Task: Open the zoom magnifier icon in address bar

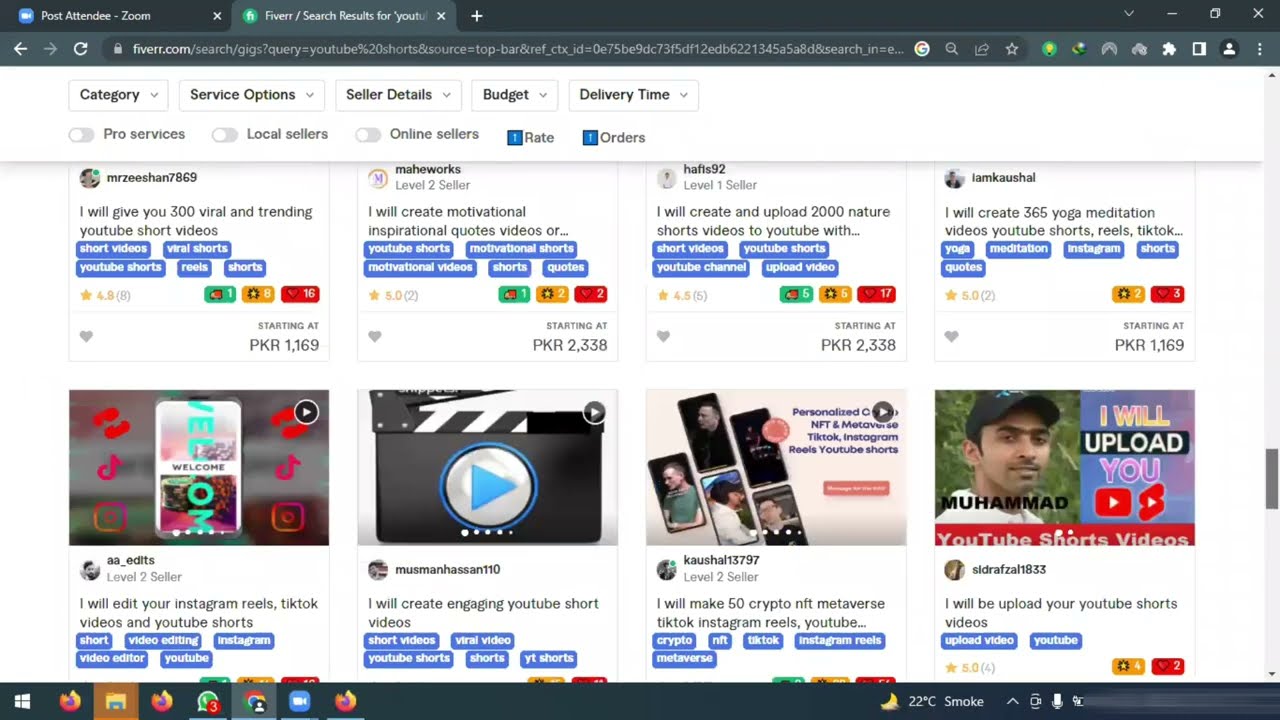Action: 952,48
